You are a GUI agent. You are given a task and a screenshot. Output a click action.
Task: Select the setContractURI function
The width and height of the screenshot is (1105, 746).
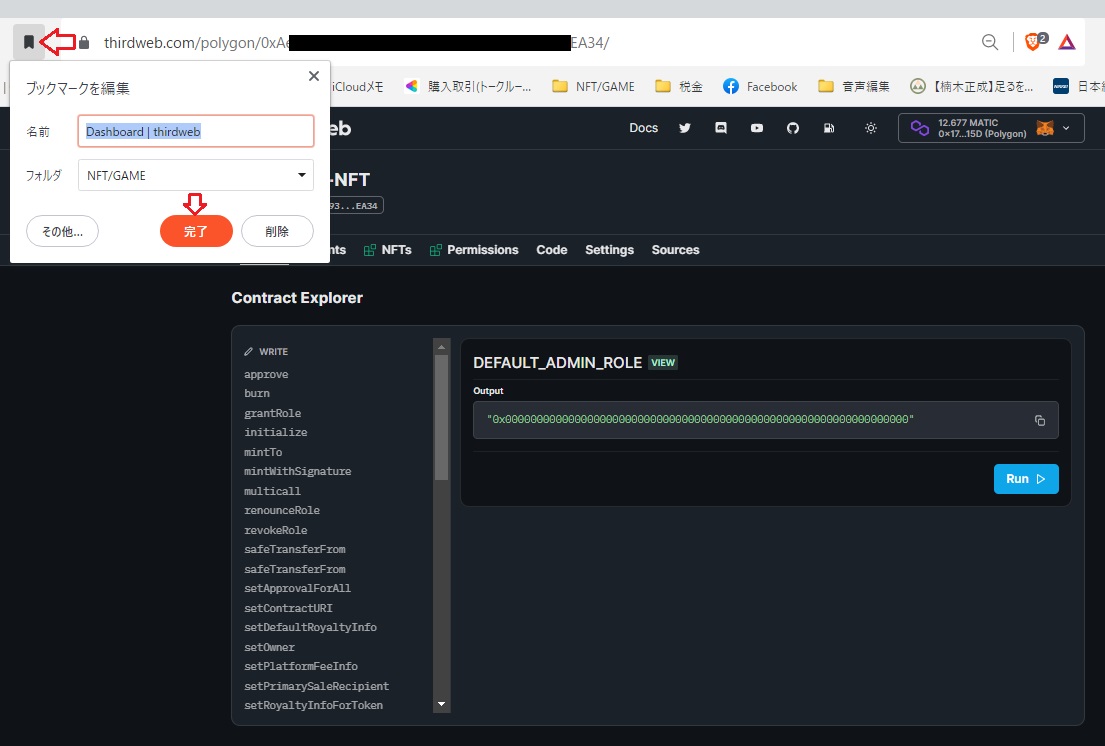(288, 608)
